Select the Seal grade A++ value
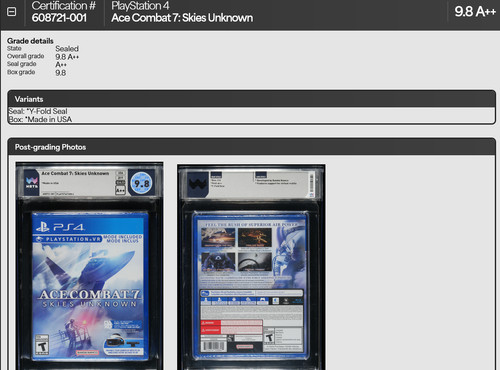The image size is (500, 370). 61,65
